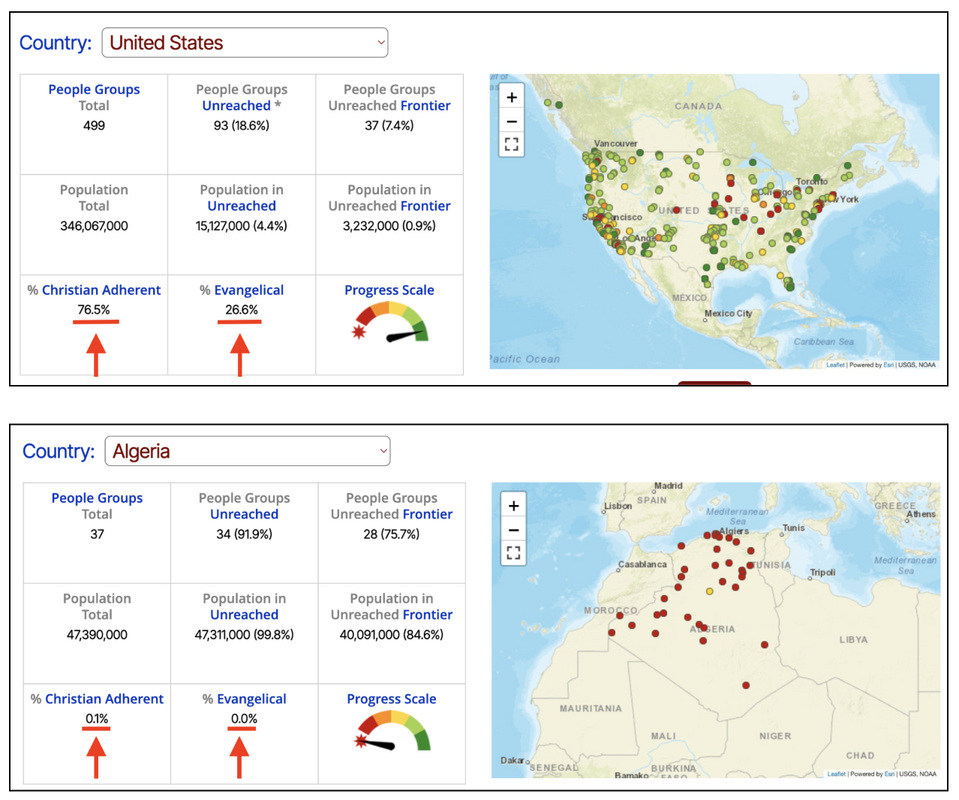The width and height of the screenshot is (959, 800).
Task: Click the Algeria progress scale gauge
Action: pyautogui.click(x=393, y=731)
